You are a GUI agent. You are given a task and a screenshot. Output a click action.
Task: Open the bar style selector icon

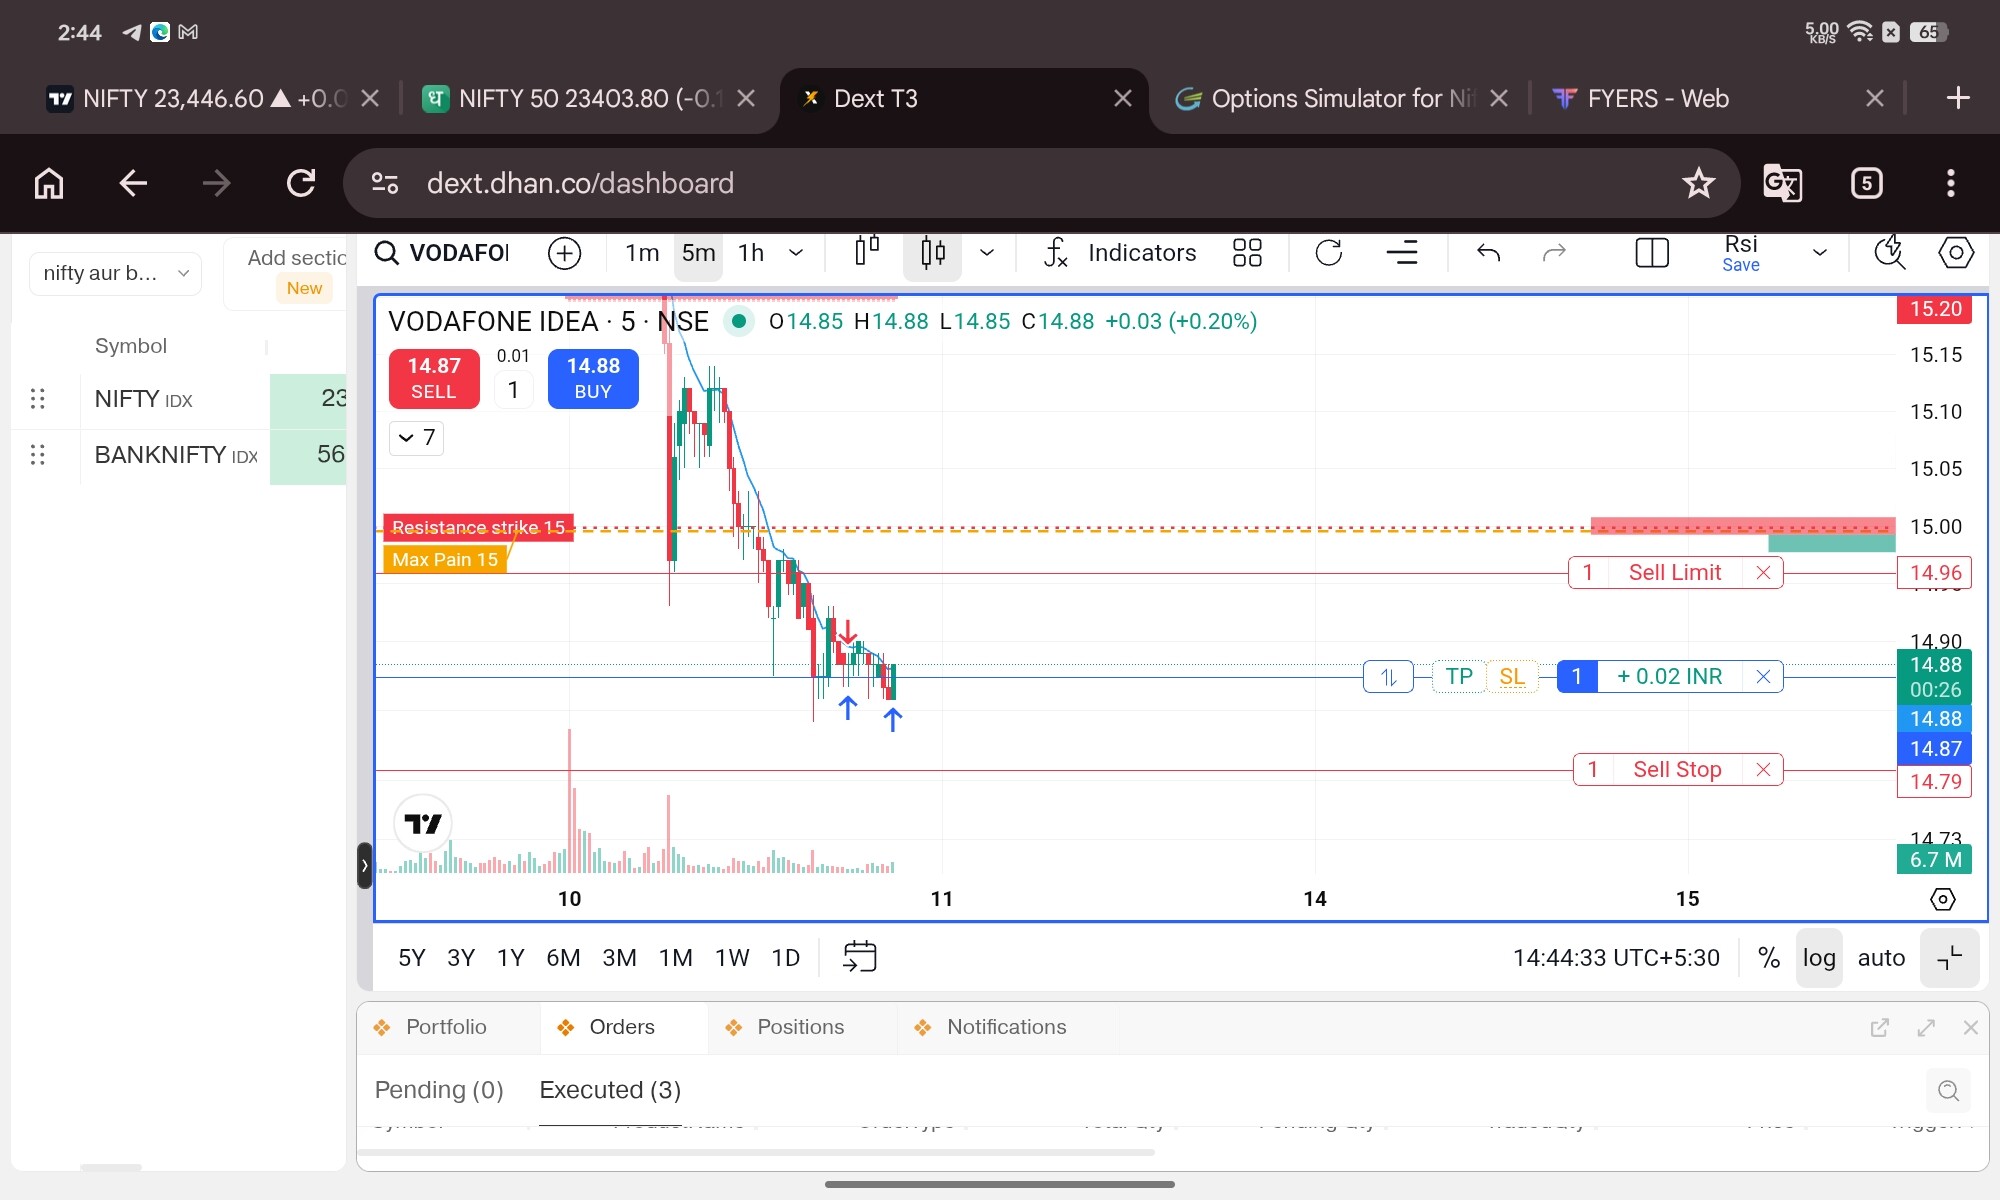(x=867, y=251)
